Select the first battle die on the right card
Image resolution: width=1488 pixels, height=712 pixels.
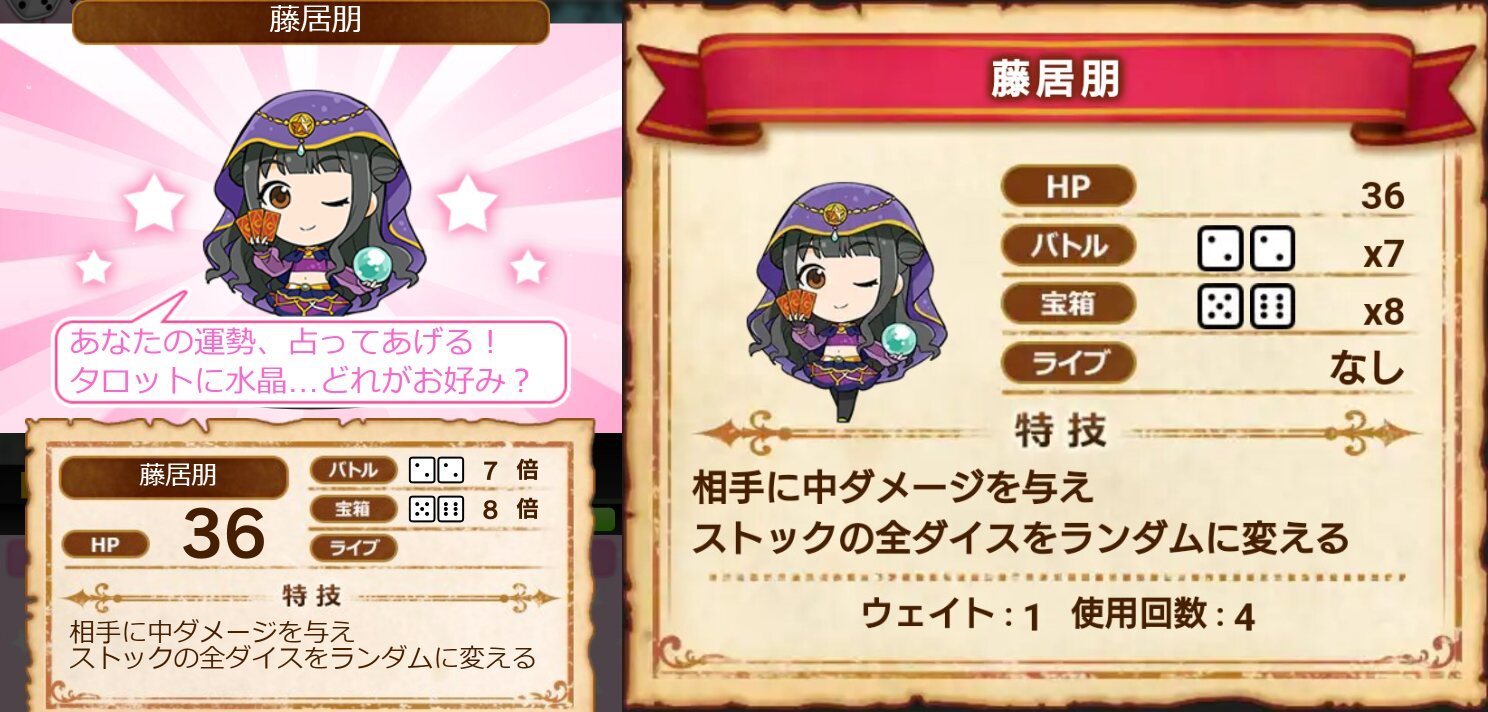click(1219, 249)
